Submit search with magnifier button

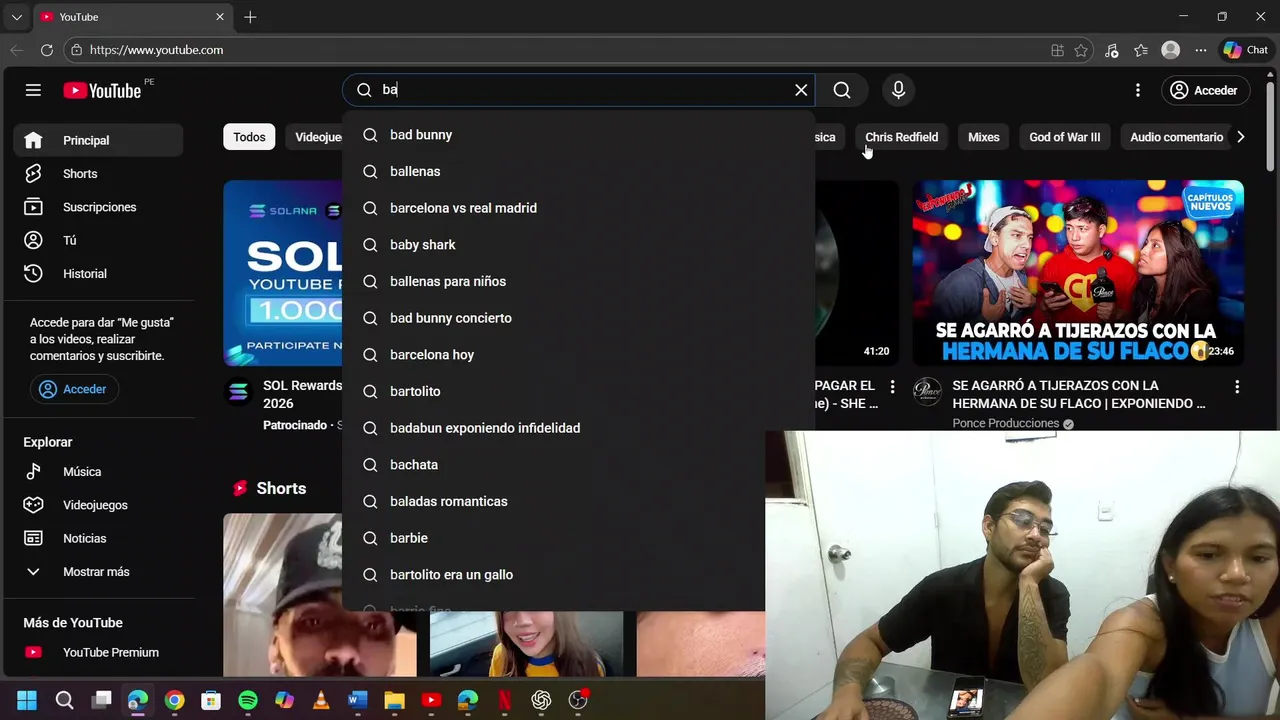[x=842, y=90]
